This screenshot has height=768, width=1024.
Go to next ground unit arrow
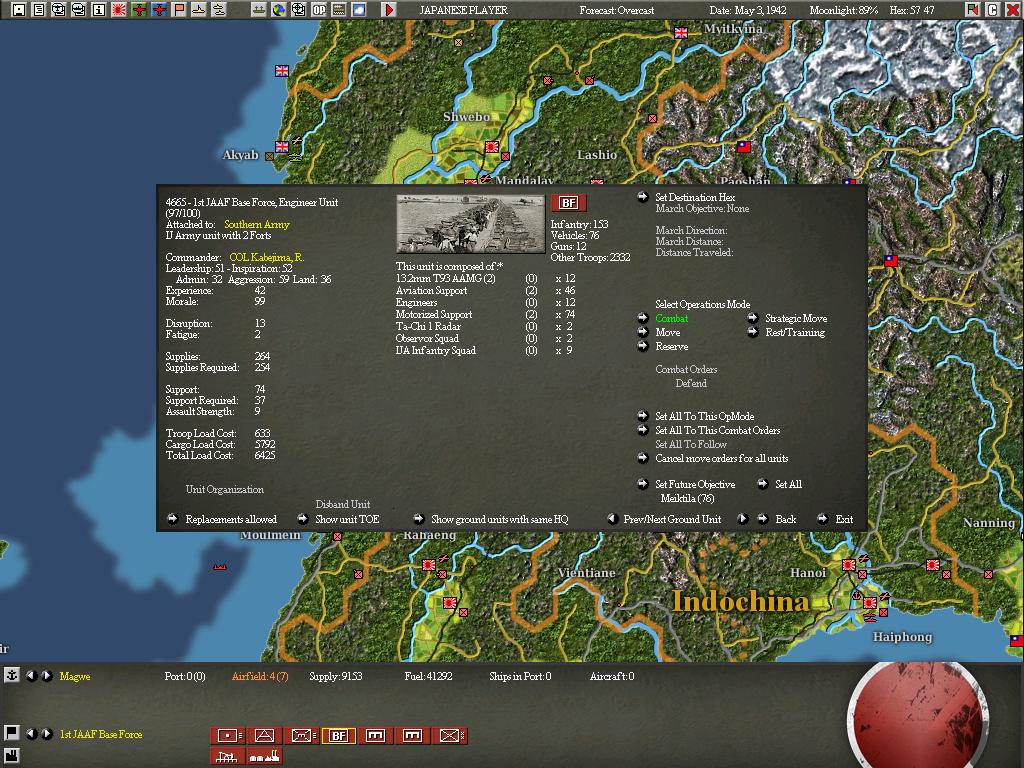[743, 519]
